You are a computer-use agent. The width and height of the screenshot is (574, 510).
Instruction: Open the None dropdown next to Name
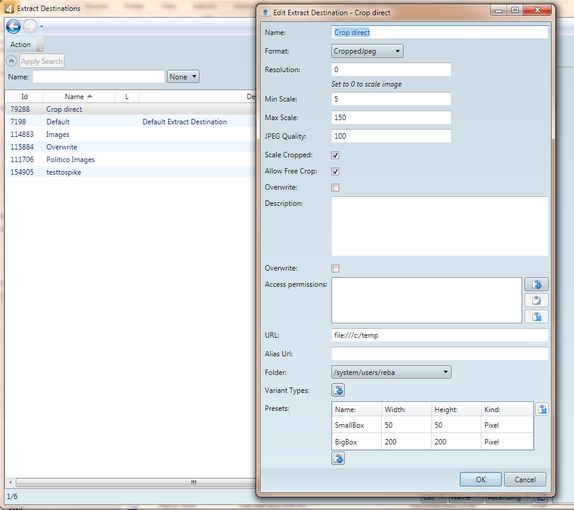pyautogui.click(x=183, y=77)
